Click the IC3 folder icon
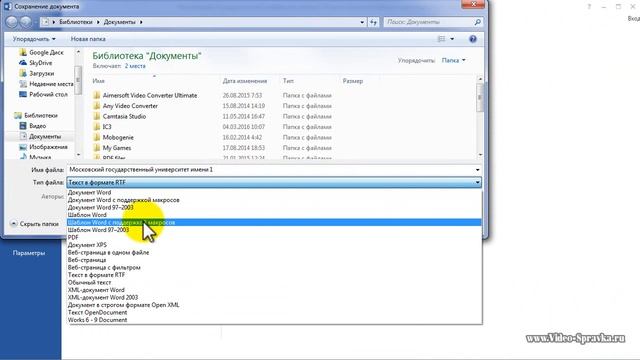The height and width of the screenshot is (360, 640). (x=97, y=127)
